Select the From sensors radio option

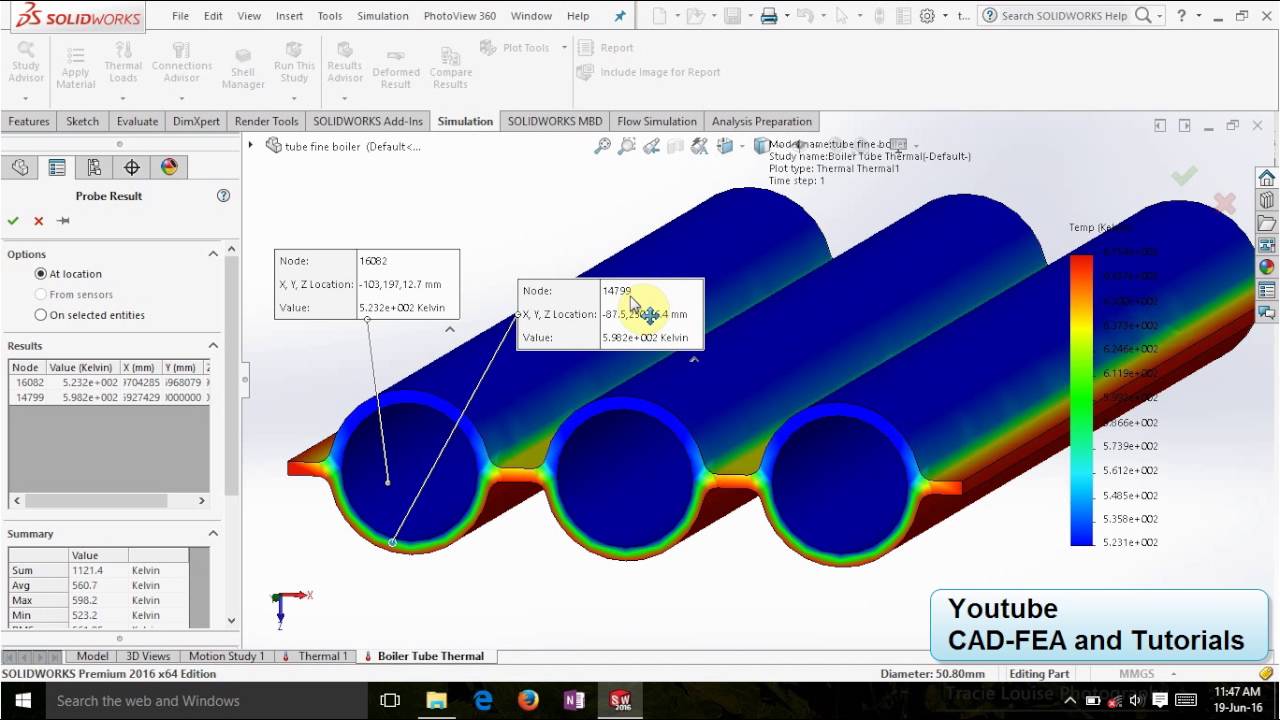[x=41, y=295]
